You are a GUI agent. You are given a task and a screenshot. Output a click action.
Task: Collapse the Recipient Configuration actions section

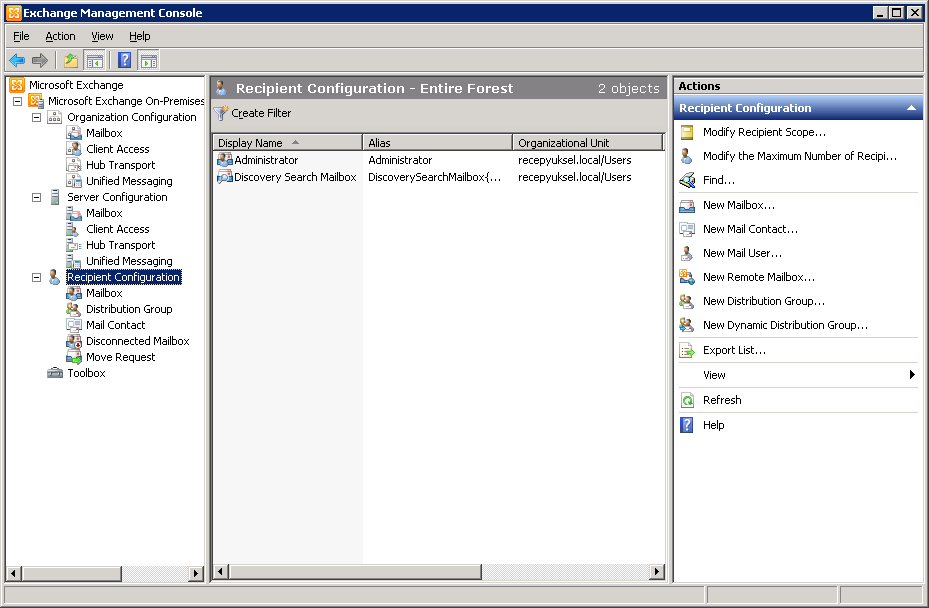tap(911, 108)
